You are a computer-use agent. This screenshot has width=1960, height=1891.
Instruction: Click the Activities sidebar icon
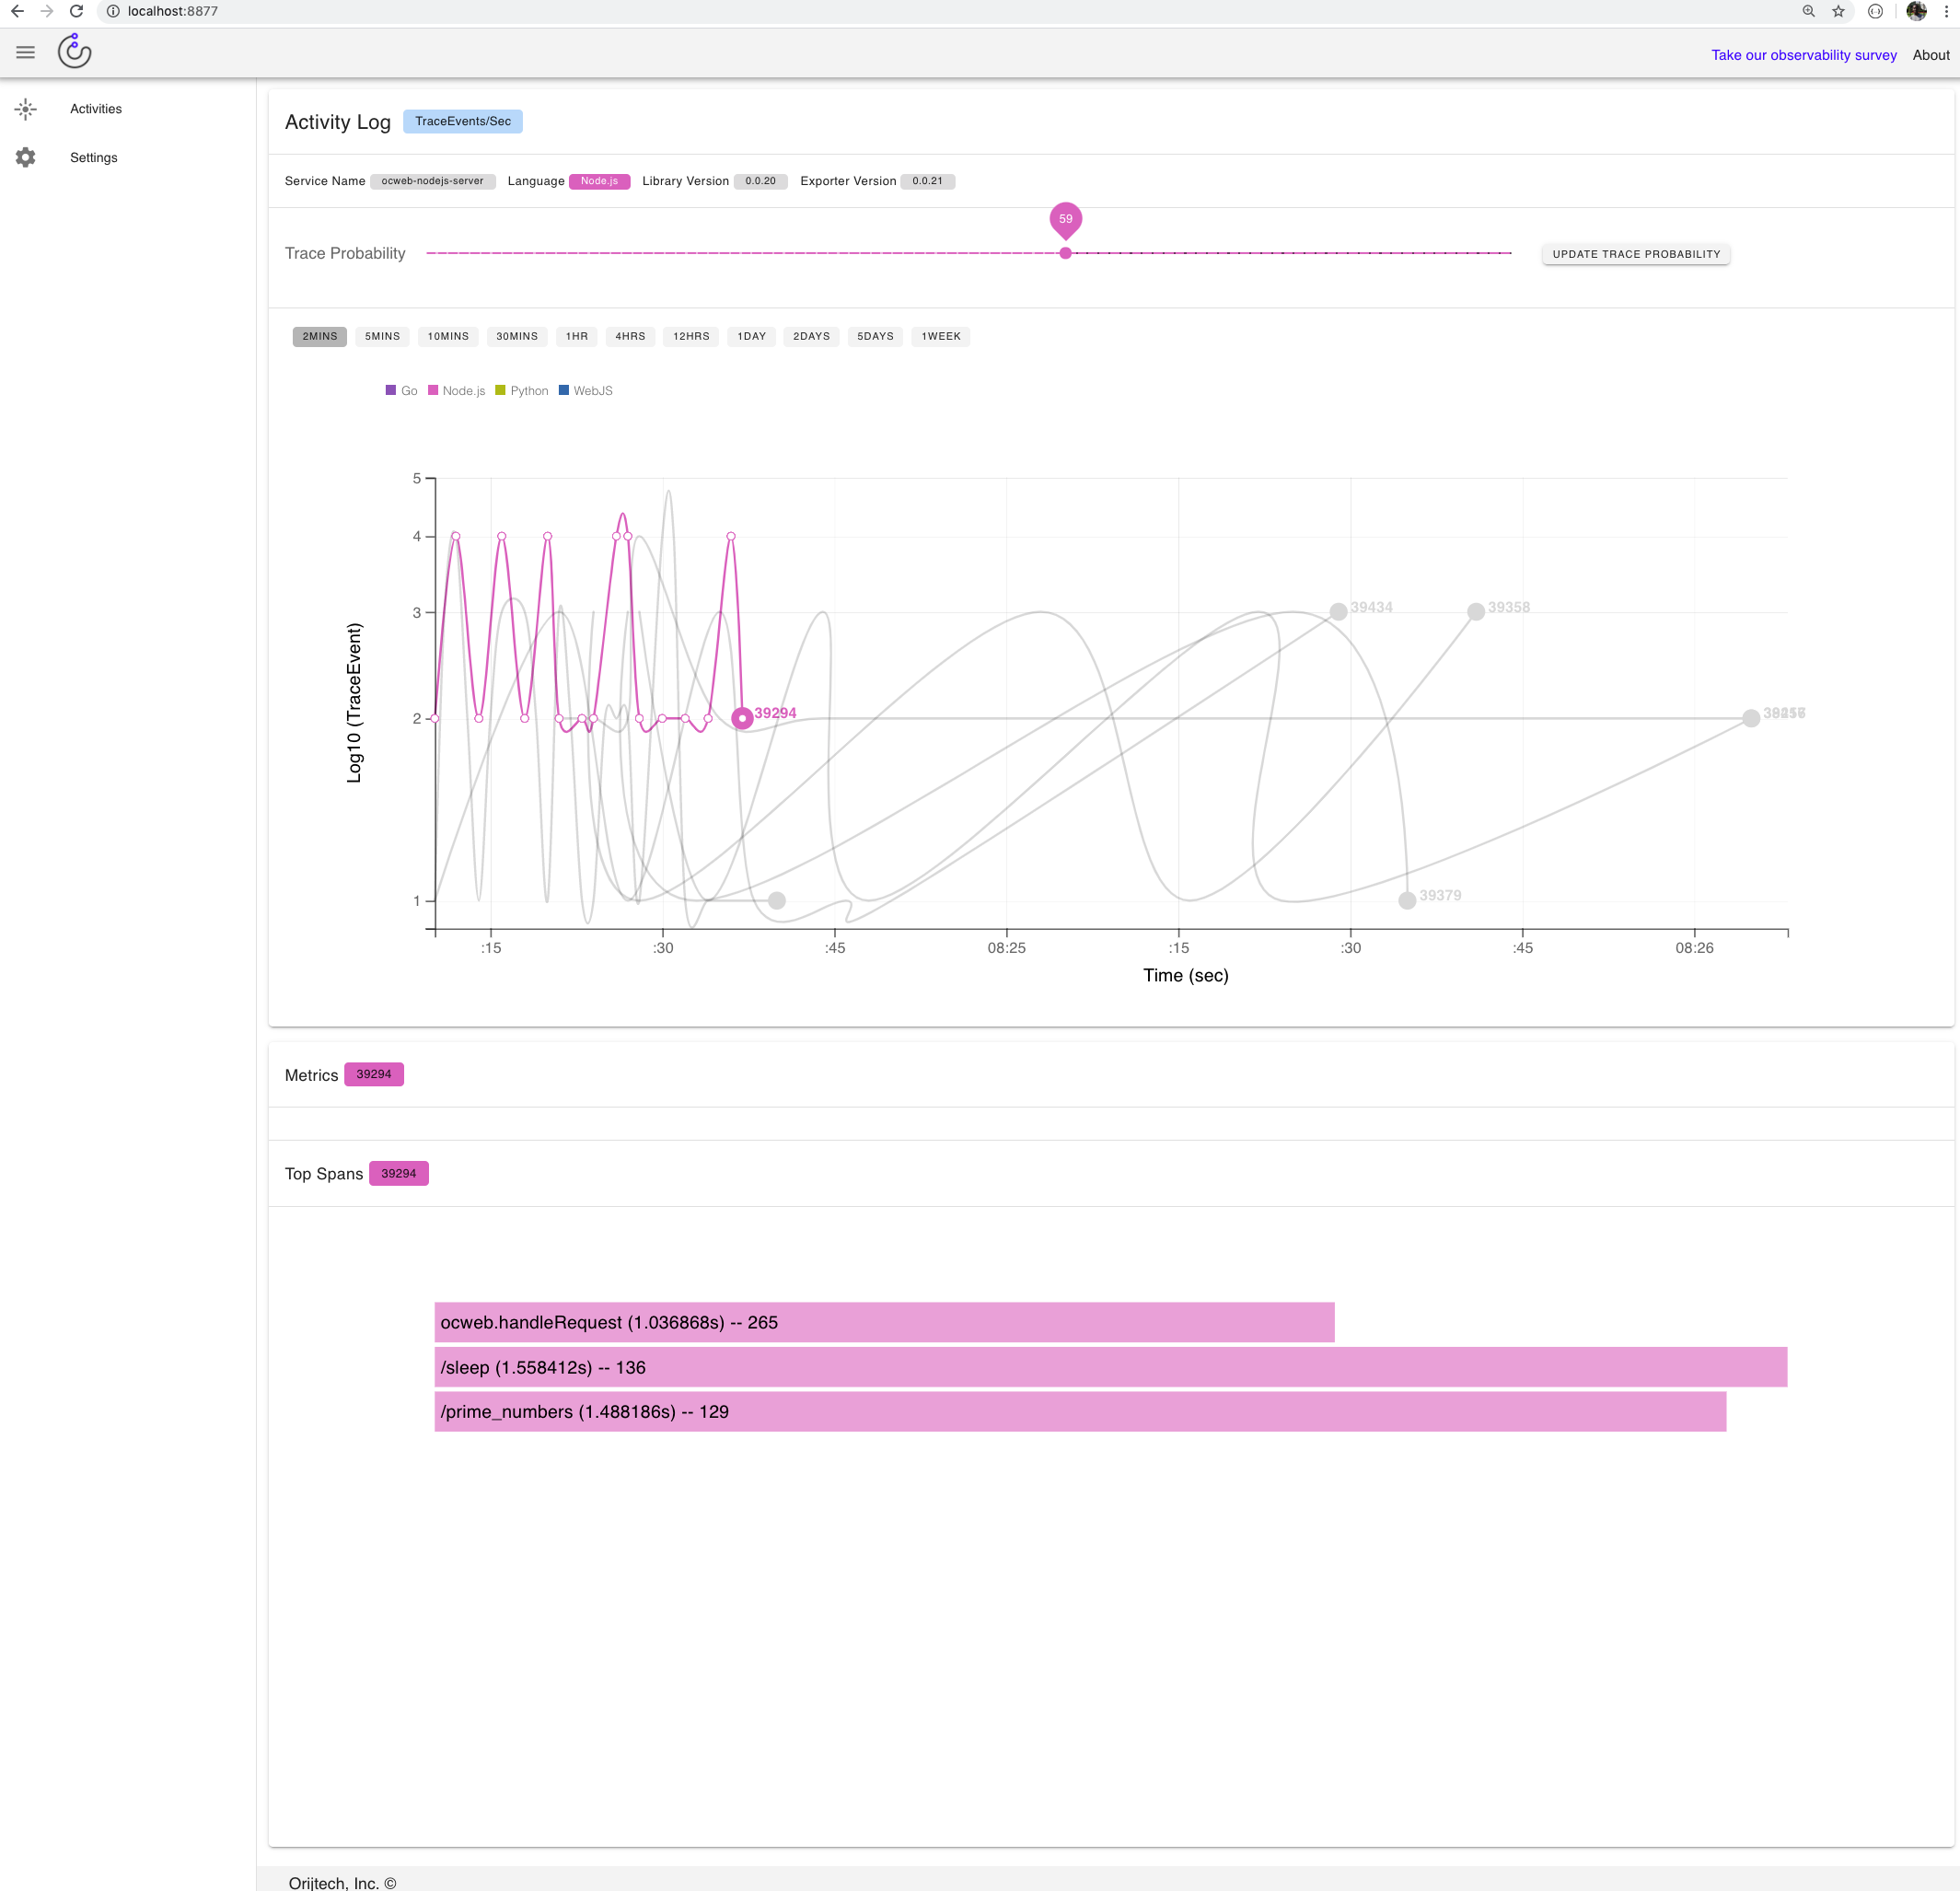26,109
